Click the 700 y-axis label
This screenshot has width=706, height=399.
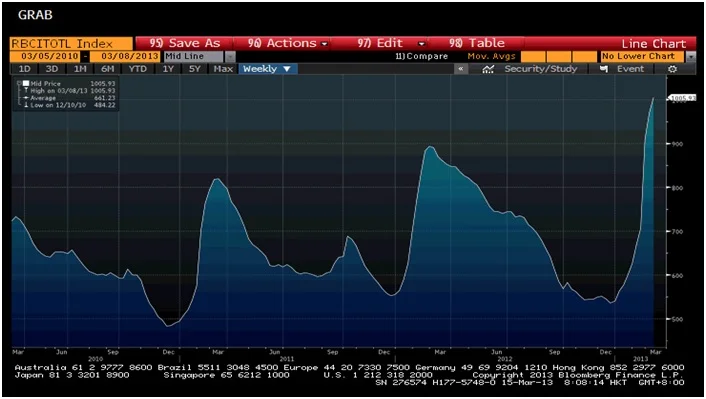678,231
